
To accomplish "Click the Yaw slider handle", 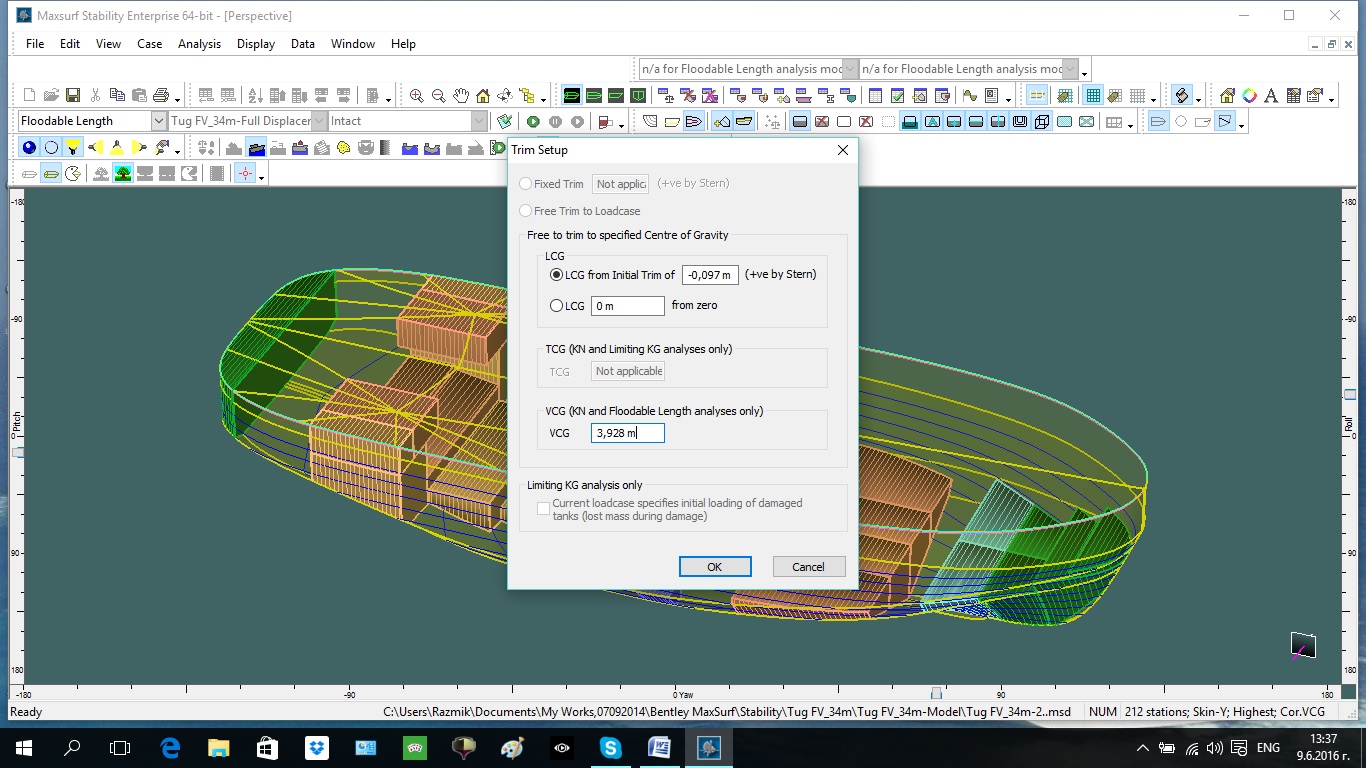I will 936,693.
